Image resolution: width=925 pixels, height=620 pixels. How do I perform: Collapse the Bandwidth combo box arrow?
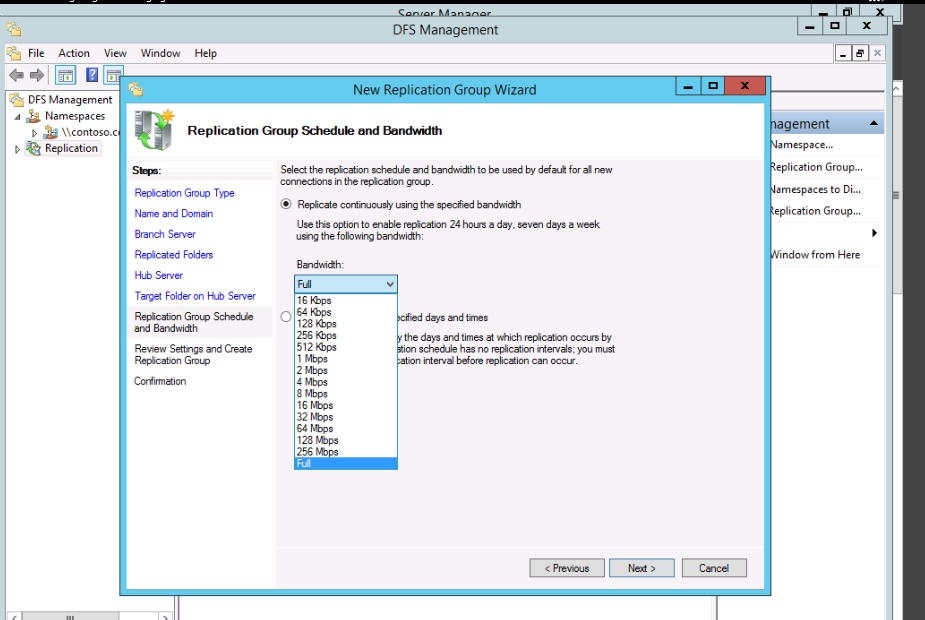coord(389,284)
